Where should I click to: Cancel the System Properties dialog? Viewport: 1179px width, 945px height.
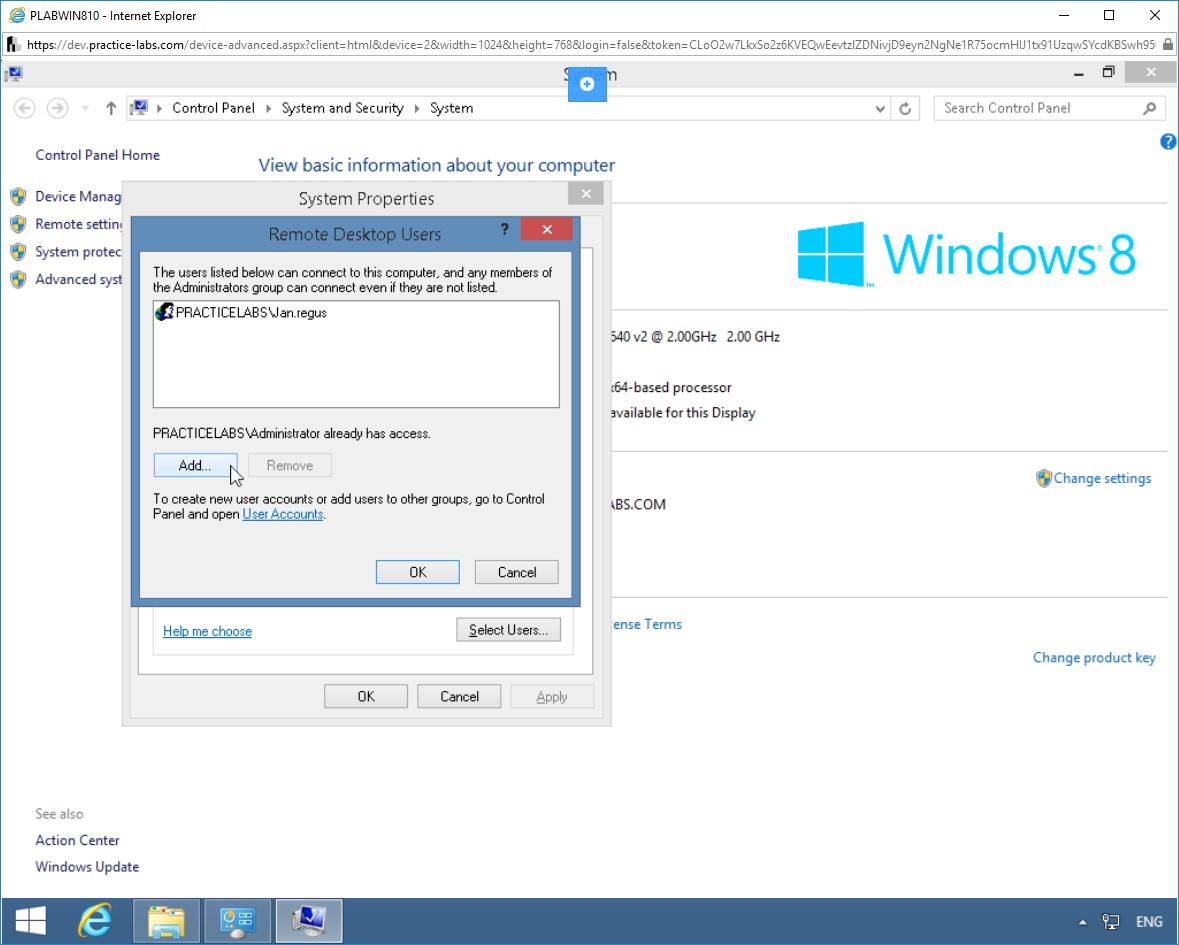[459, 697]
